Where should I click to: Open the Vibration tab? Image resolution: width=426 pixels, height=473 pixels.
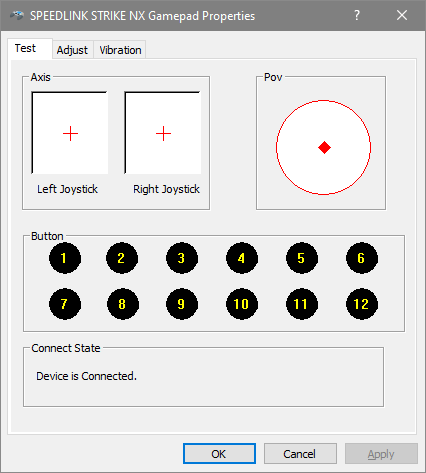click(x=120, y=50)
